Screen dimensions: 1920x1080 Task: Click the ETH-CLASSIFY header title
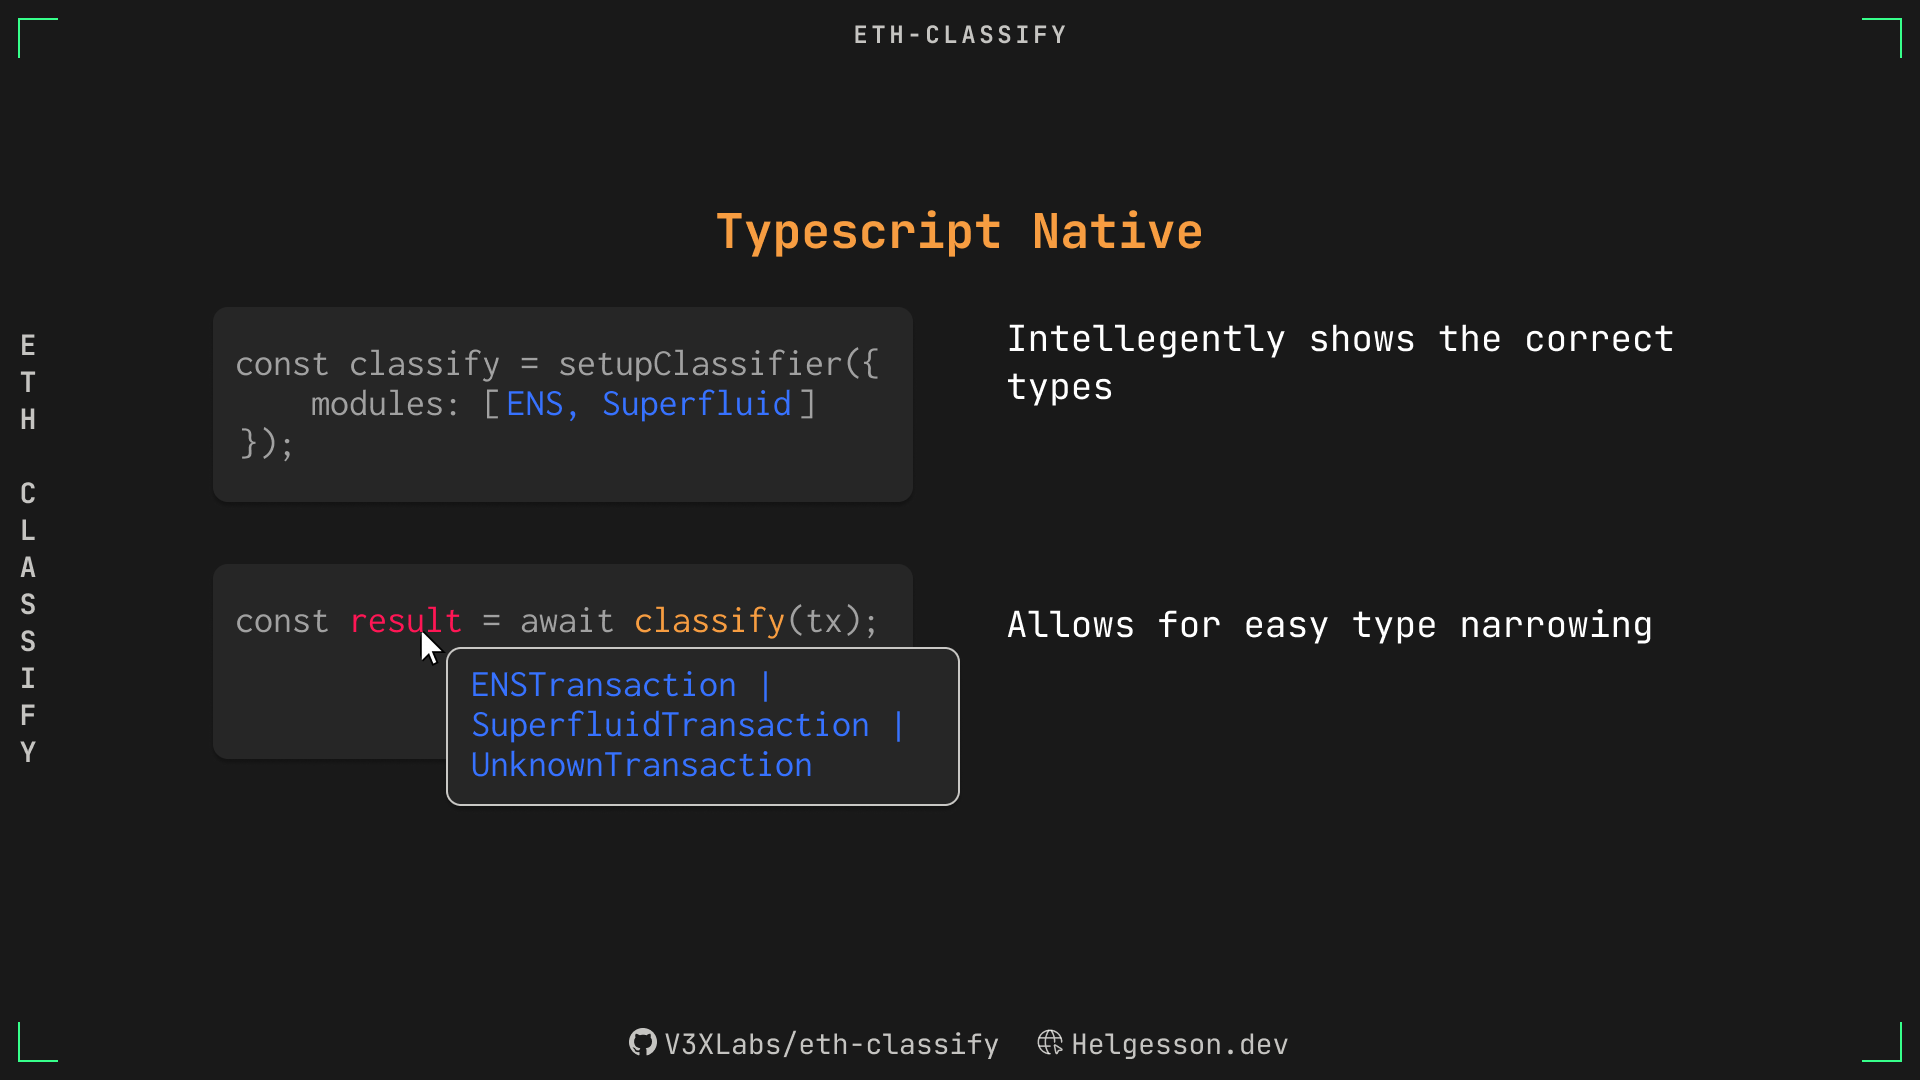[x=959, y=36]
